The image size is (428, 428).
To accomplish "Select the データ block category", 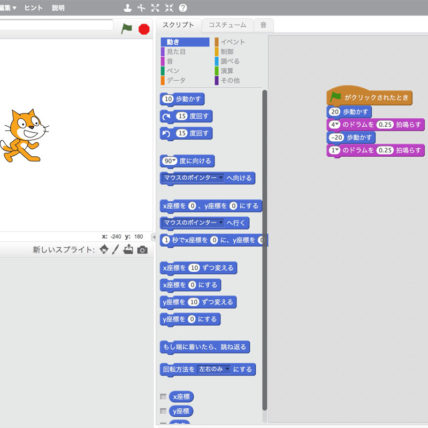I will (x=185, y=80).
